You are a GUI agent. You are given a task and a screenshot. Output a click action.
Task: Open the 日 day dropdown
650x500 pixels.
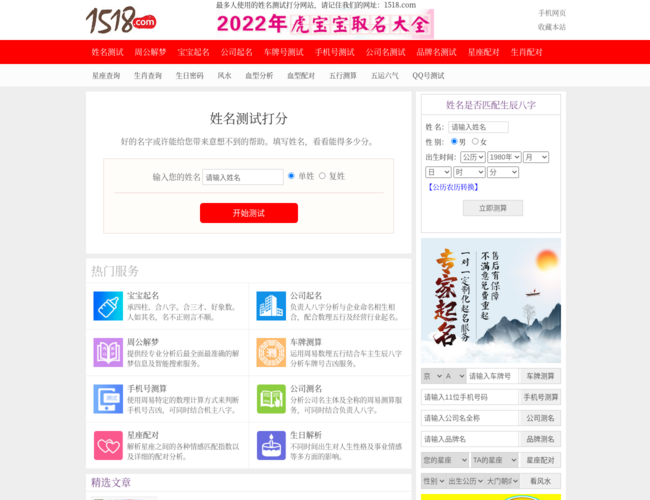438,172
